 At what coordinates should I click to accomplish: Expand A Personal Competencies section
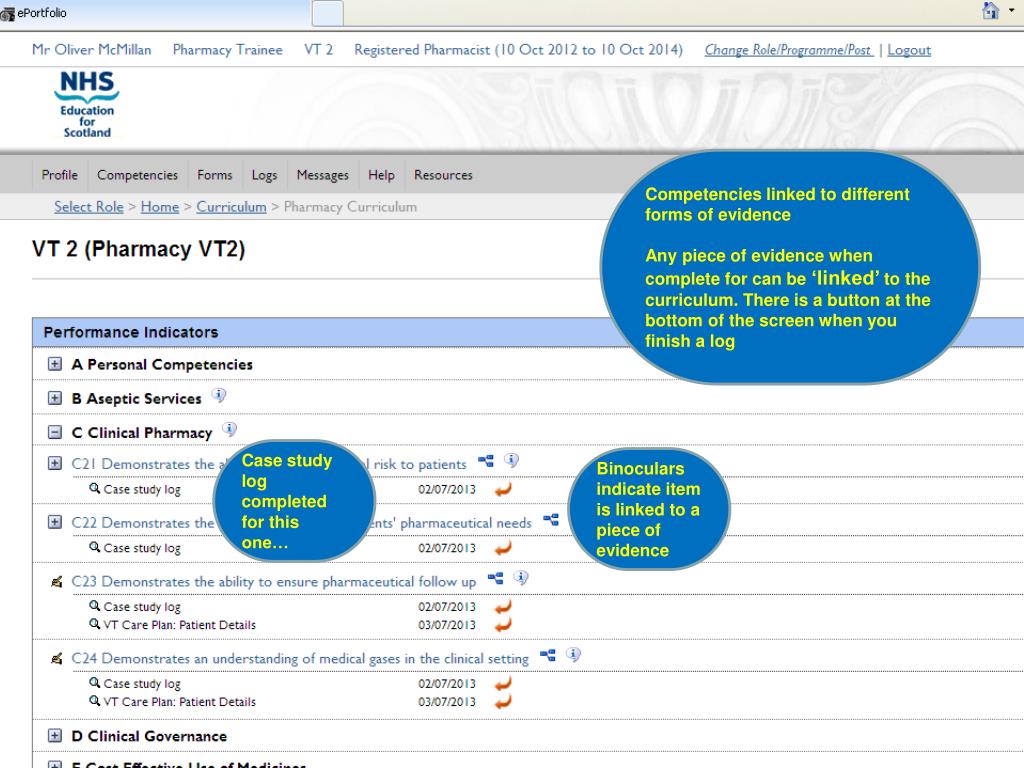coord(55,364)
